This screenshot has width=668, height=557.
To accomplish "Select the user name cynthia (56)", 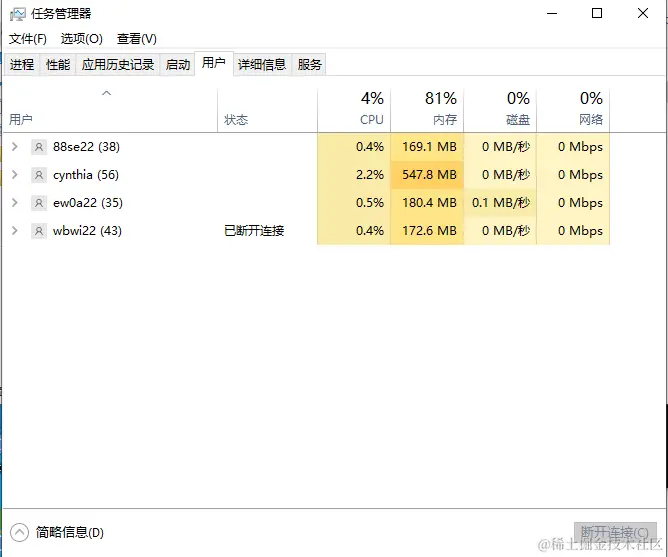I will (86, 175).
